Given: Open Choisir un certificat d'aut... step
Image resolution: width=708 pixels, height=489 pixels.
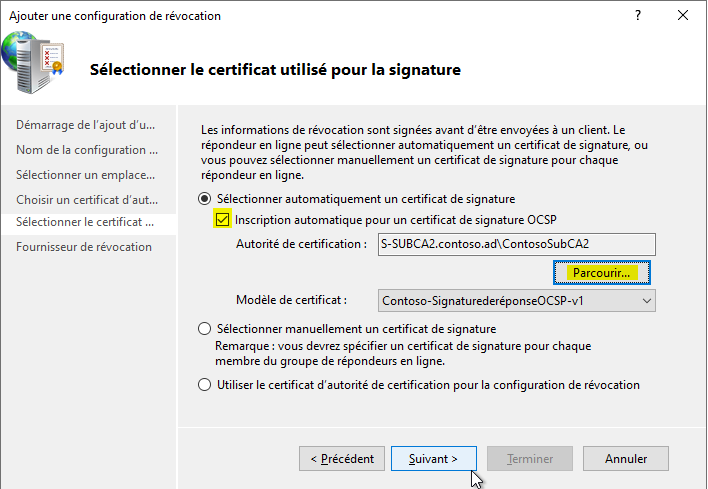Looking at the screenshot, I should pyautogui.click(x=87, y=200).
